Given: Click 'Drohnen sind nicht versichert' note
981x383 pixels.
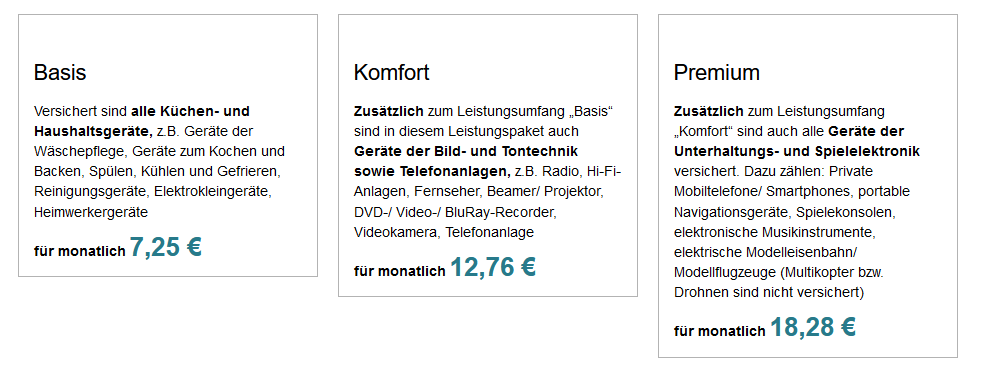Looking at the screenshot, I should tap(766, 293).
